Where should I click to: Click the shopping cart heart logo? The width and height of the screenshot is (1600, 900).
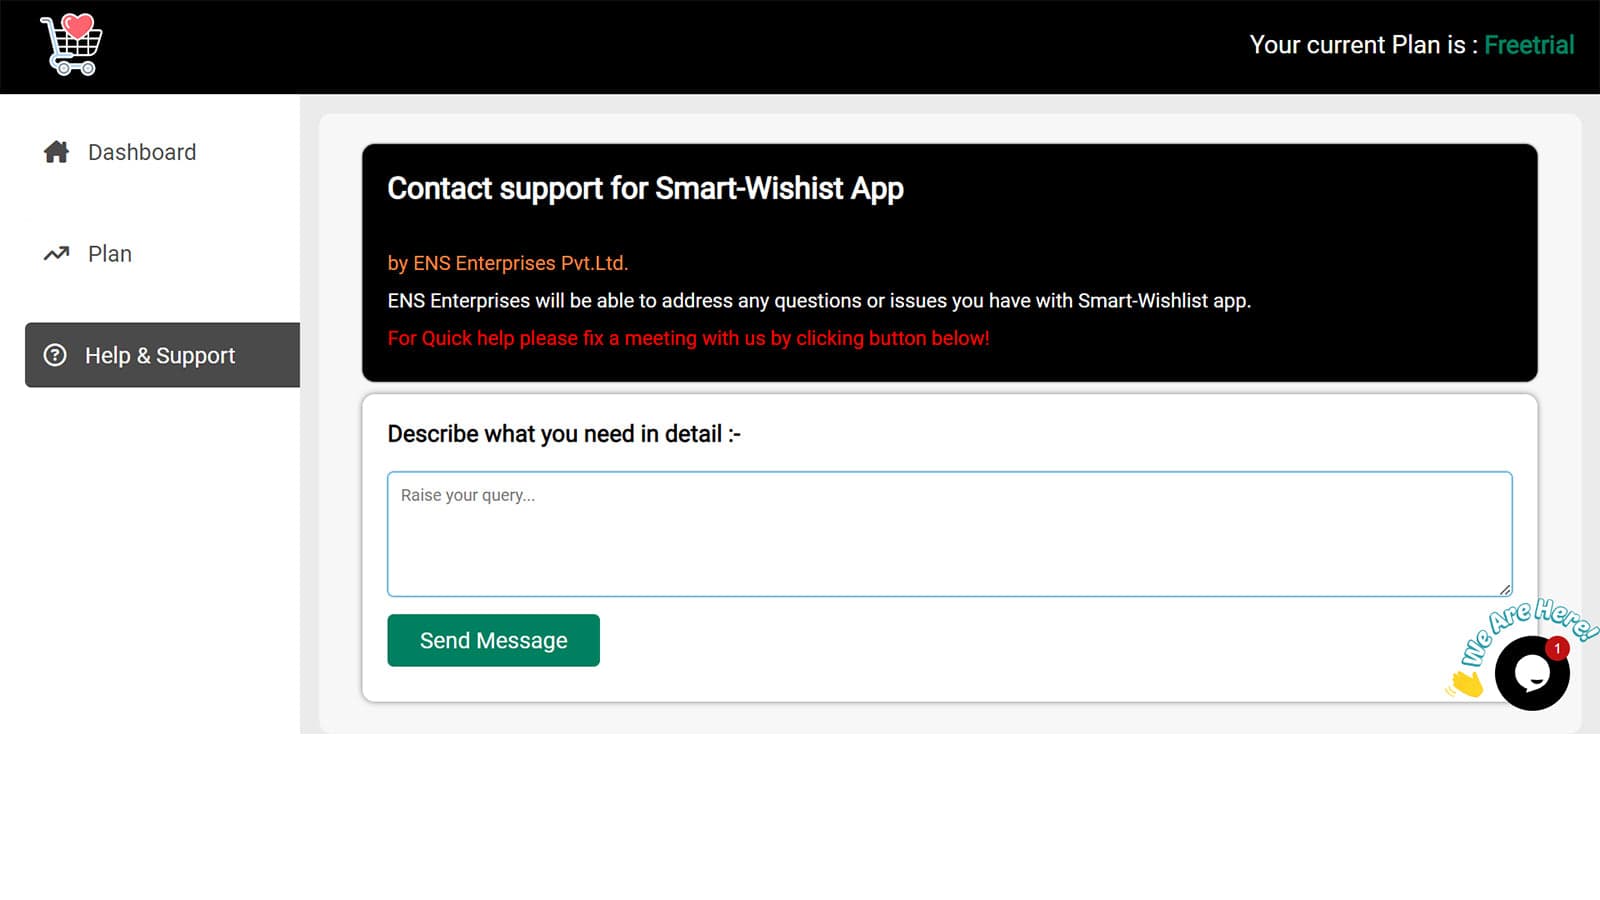pyautogui.click(x=71, y=45)
